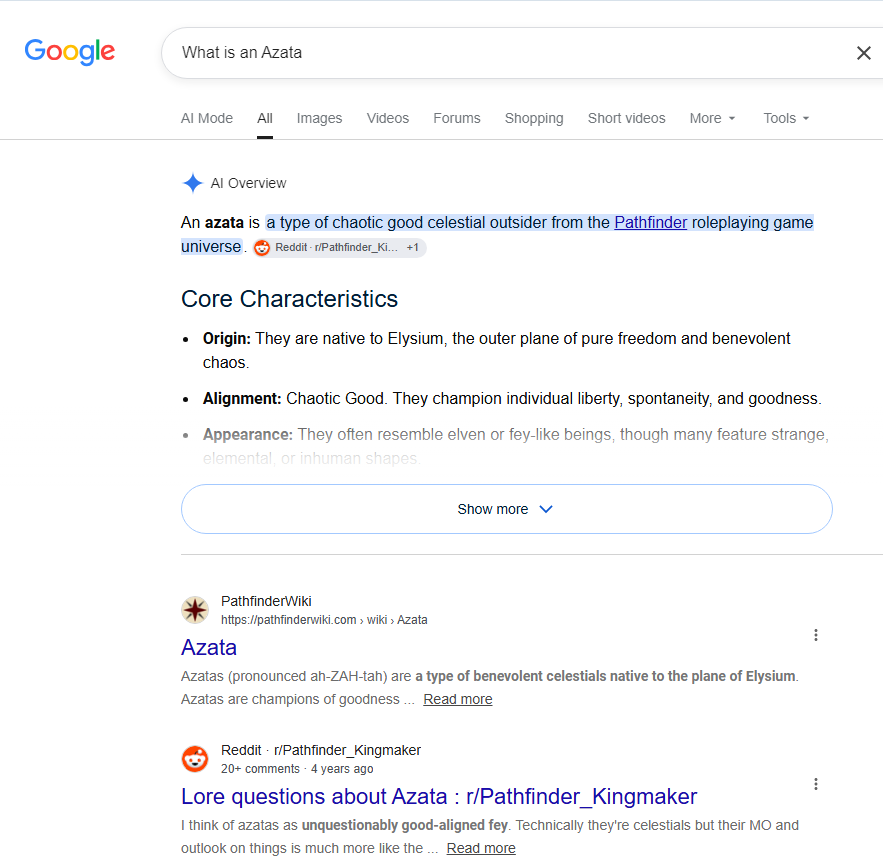Click Read more on Reddit snippet
Viewport: 883px width, 858px height.
(x=481, y=848)
